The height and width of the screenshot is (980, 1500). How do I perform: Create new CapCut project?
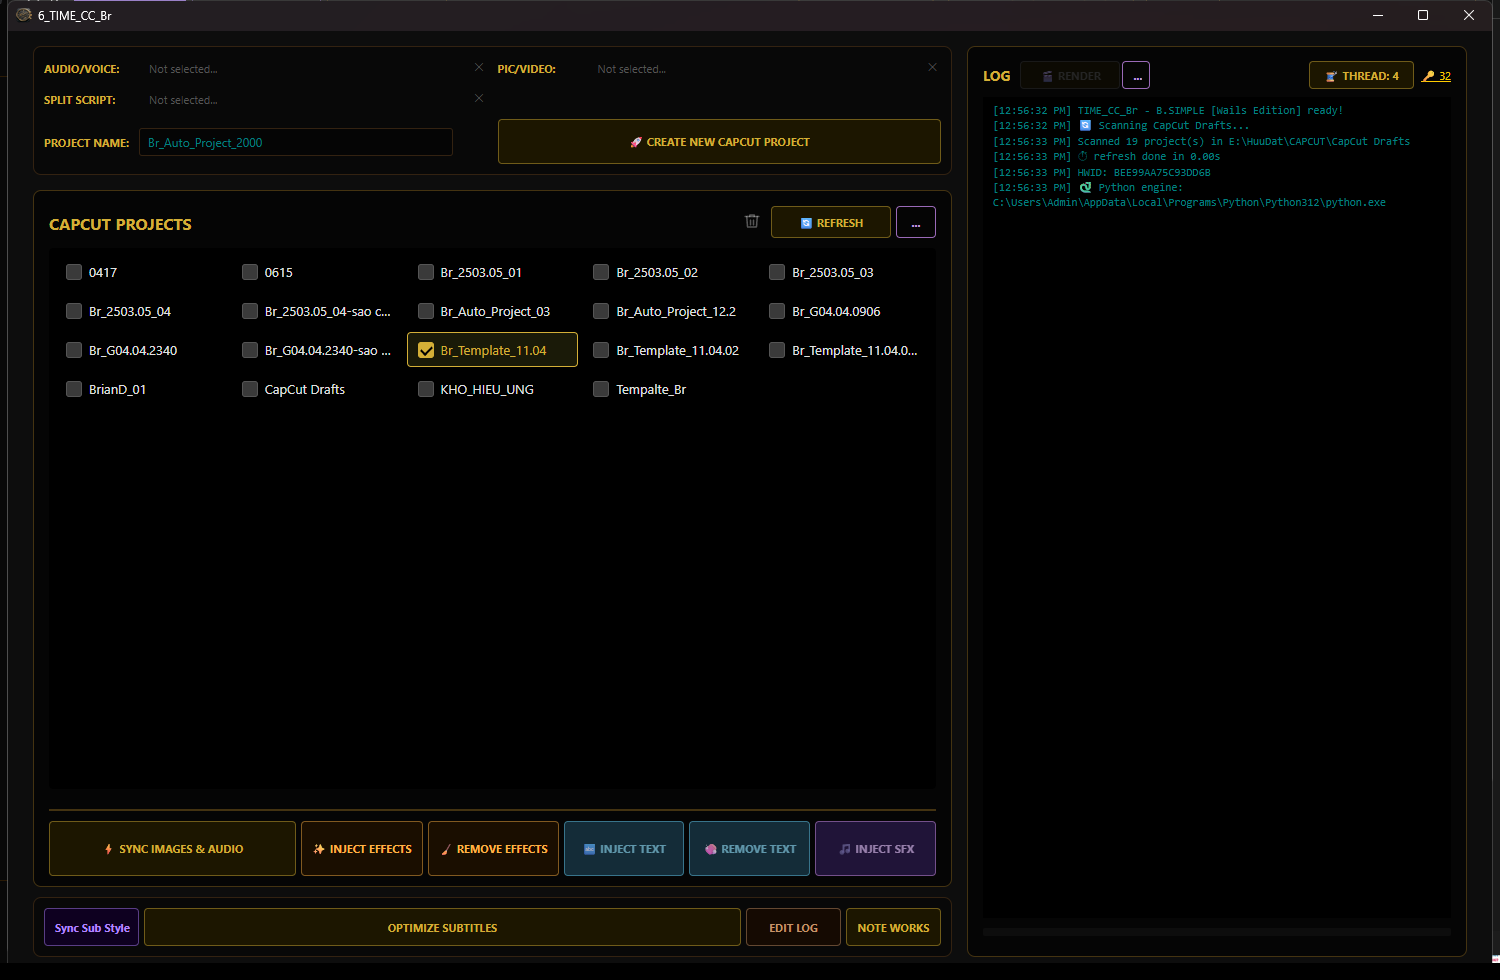[x=719, y=141]
